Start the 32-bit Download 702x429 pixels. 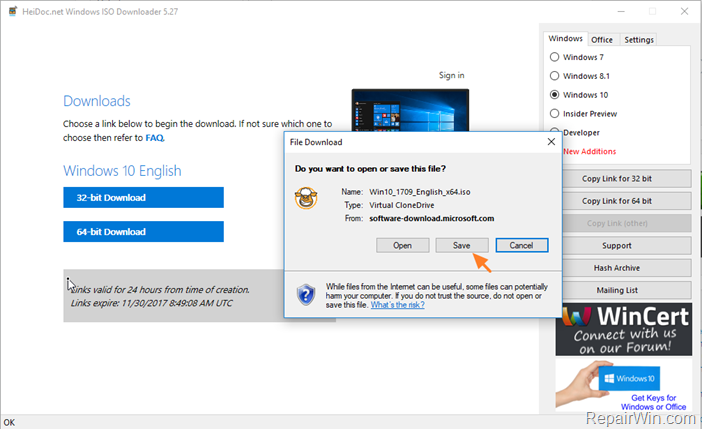click(x=143, y=197)
